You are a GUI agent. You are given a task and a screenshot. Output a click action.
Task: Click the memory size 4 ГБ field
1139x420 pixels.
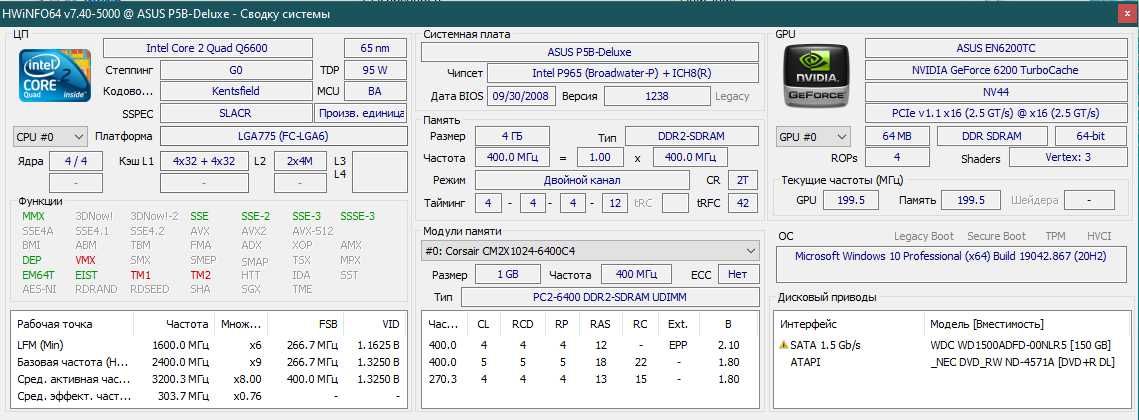(512, 136)
